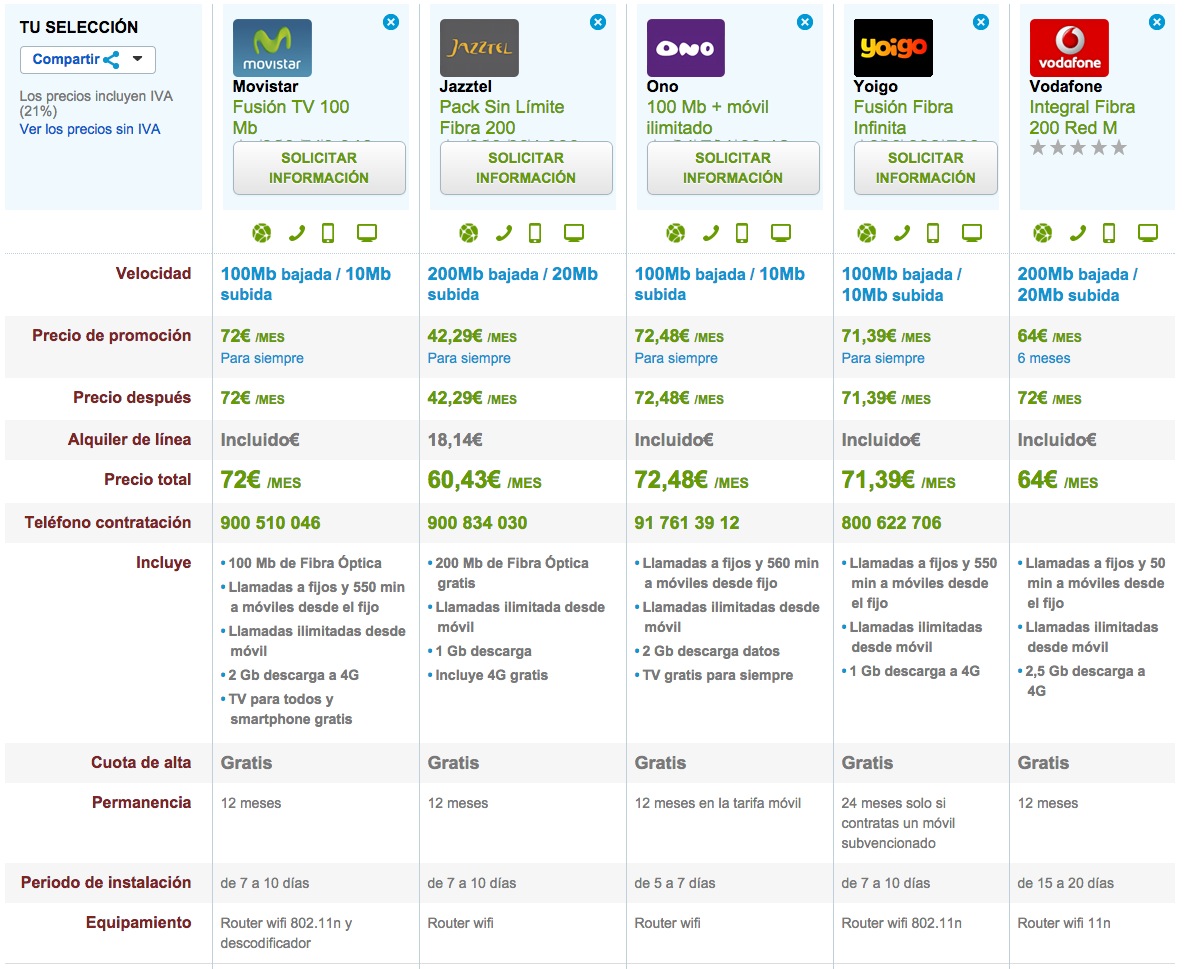Image resolution: width=1186 pixels, height=969 pixels.
Task: Click Vodafone's landline phone icon
Action: coord(1077,233)
